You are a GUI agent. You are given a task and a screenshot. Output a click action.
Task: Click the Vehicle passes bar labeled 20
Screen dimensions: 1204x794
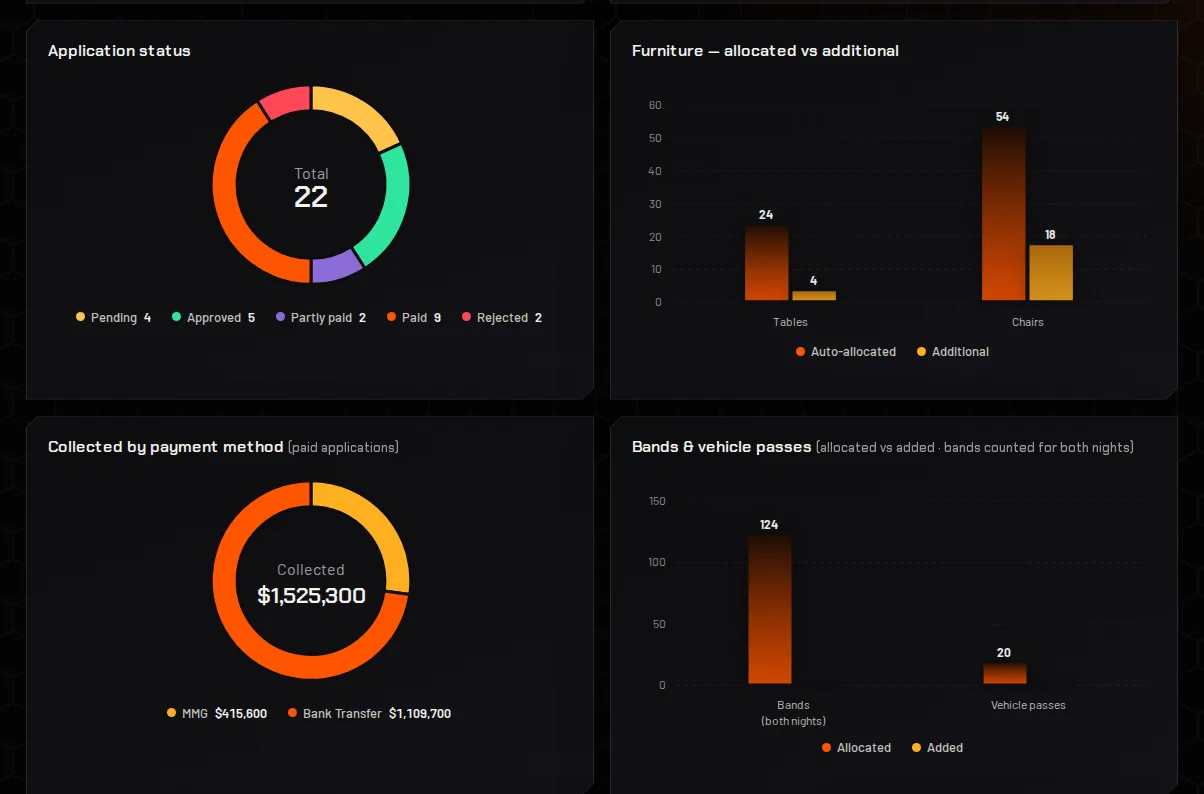pos(1005,672)
